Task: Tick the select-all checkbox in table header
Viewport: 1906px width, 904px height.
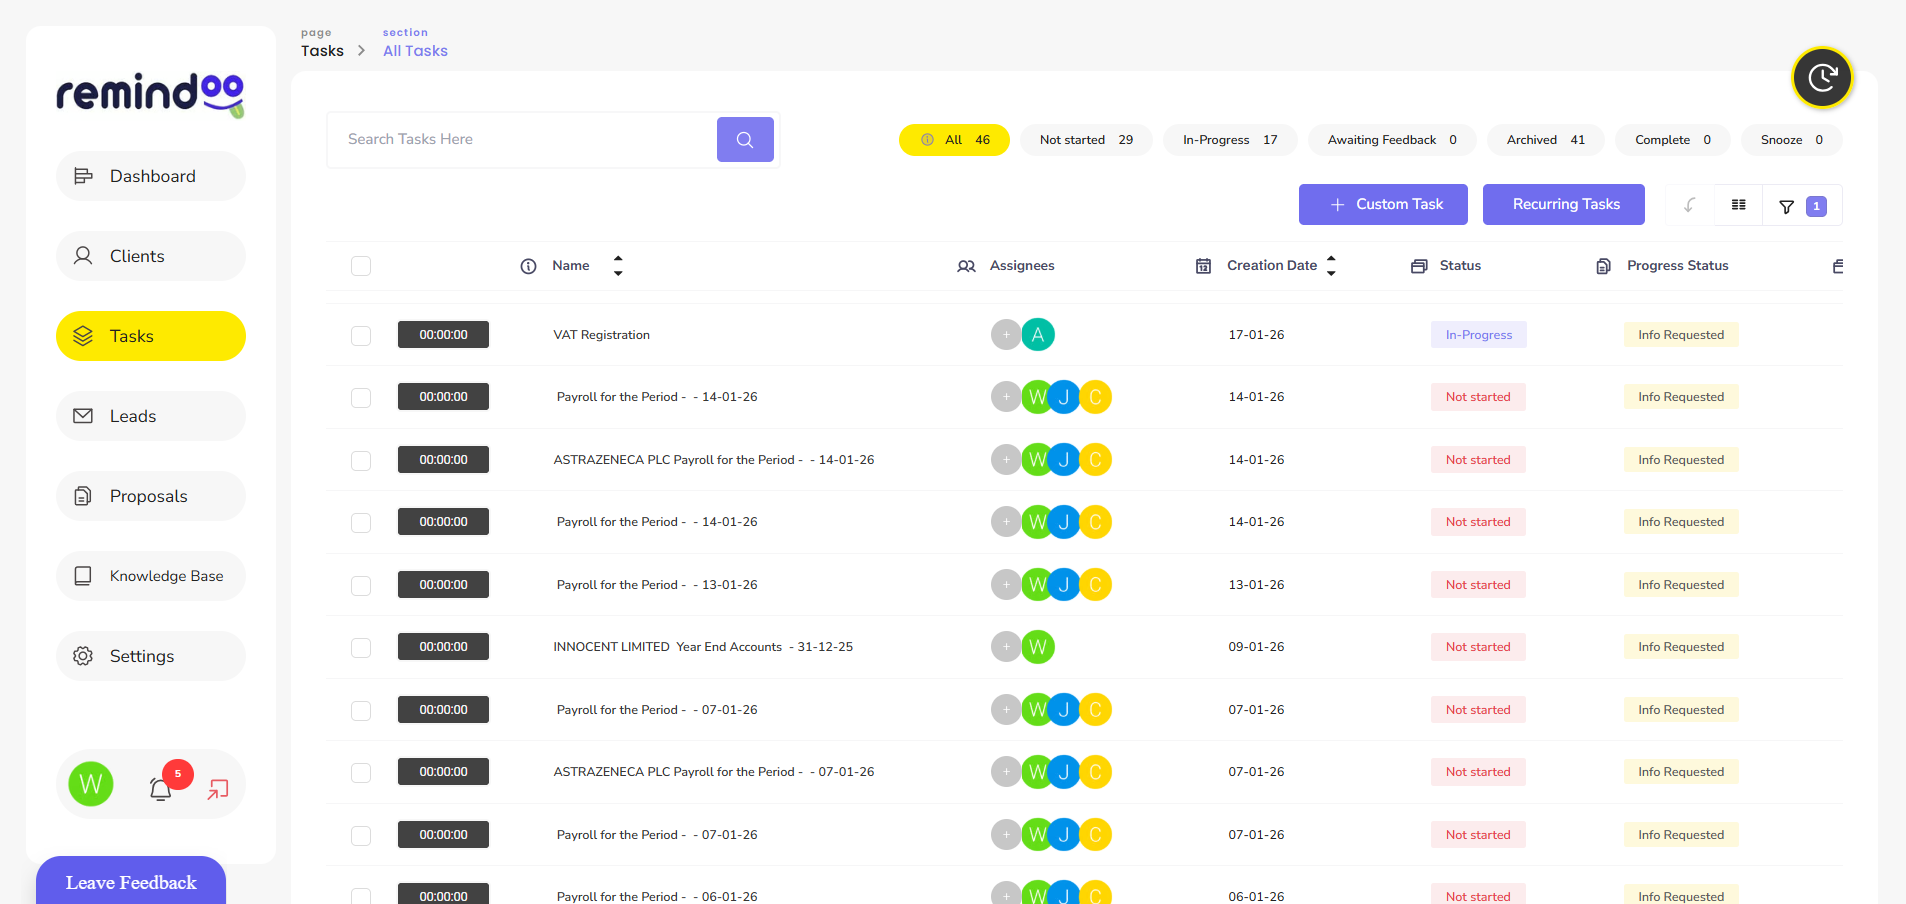Action: (x=361, y=266)
